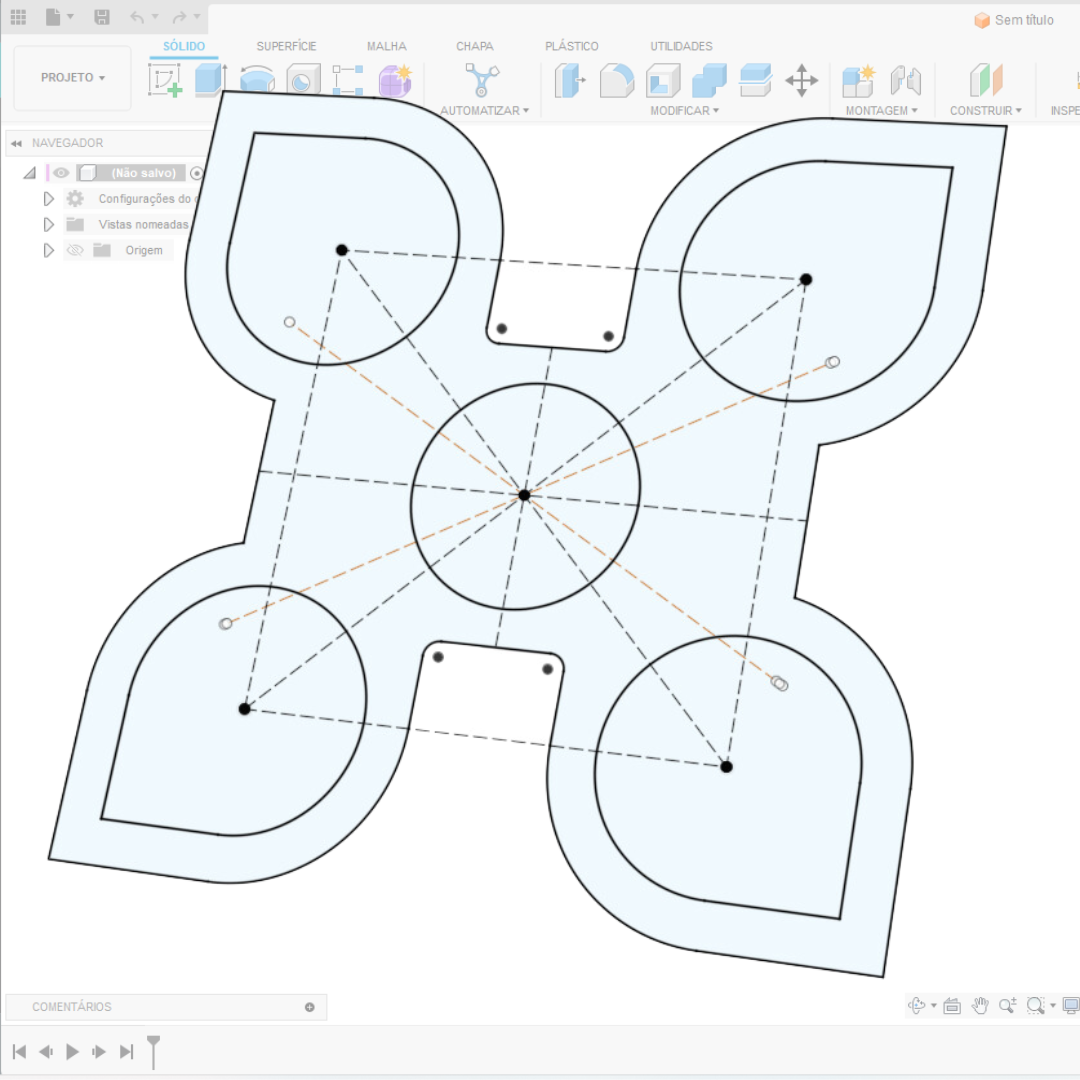This screenshot has height=1080, width=1080.
Task: Click the Automate tool icon
Action: (x=482, y=80)
